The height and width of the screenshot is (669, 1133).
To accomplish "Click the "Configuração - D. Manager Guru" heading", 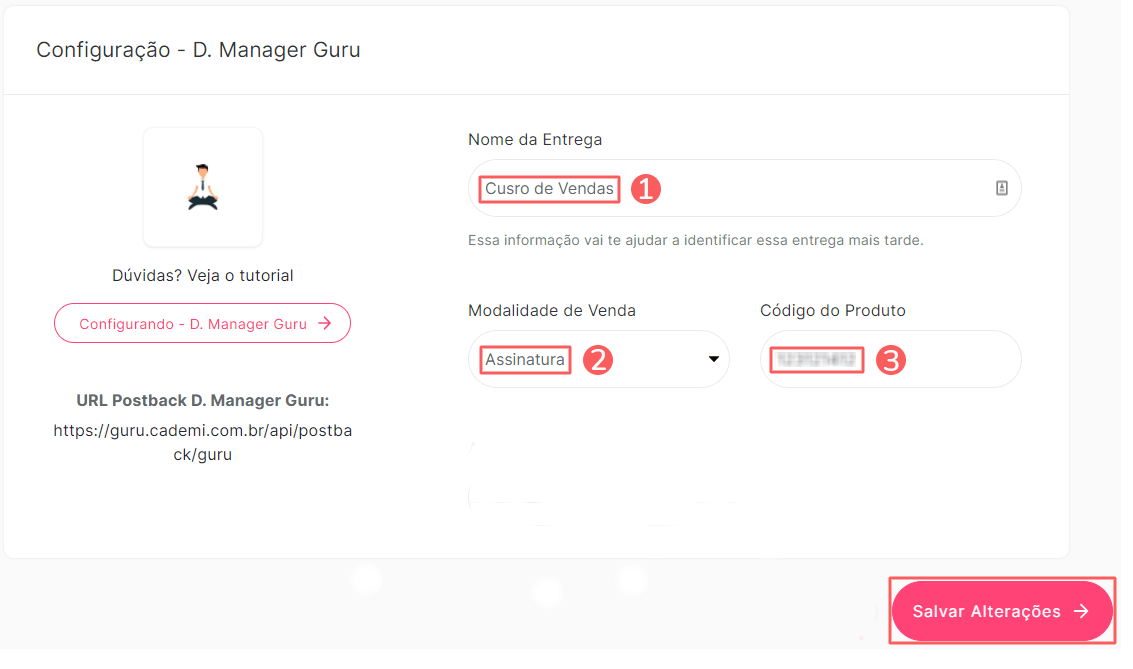I will pos(198,49).
